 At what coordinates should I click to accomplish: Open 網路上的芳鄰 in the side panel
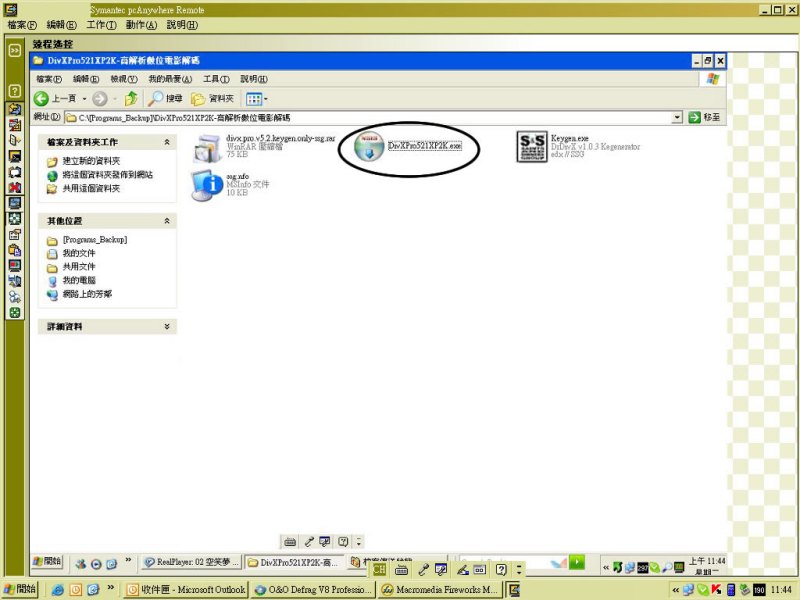(87, 294)
